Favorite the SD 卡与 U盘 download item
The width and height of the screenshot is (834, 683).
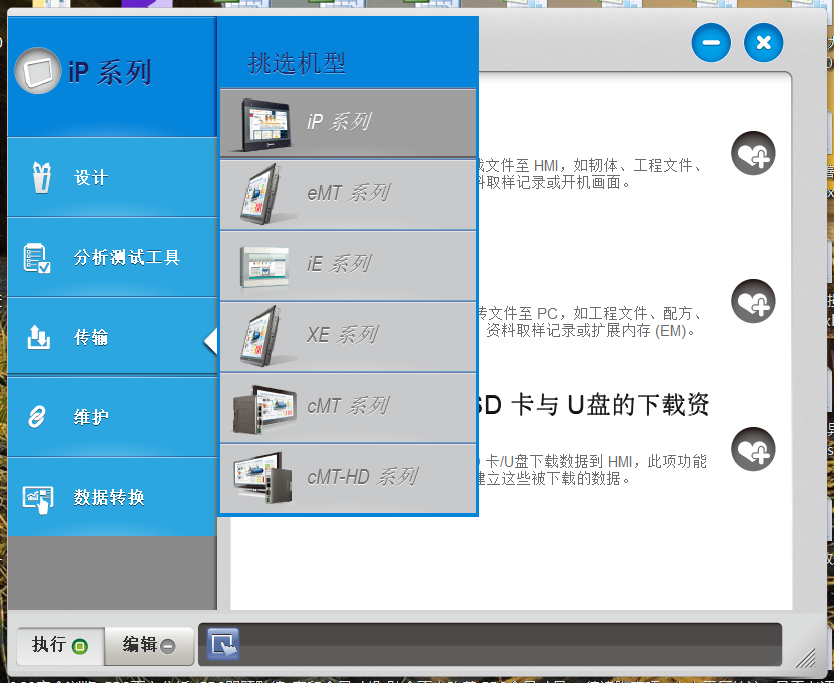[x=752, y=449]
